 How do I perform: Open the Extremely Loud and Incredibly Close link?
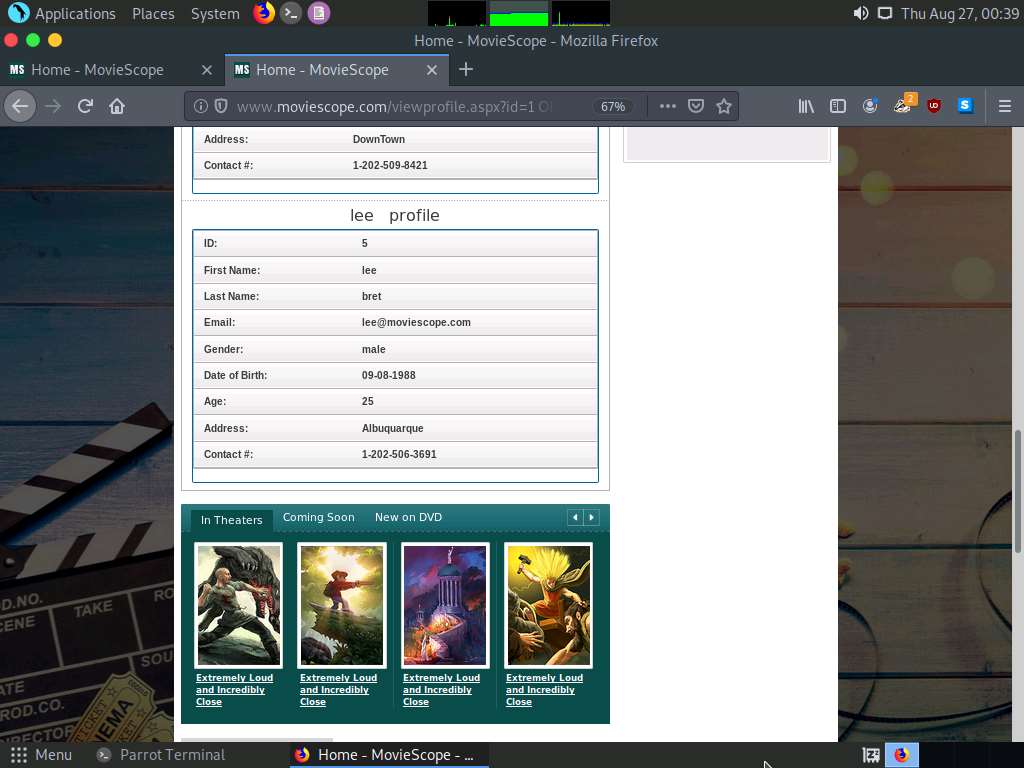tap(234, 689)
